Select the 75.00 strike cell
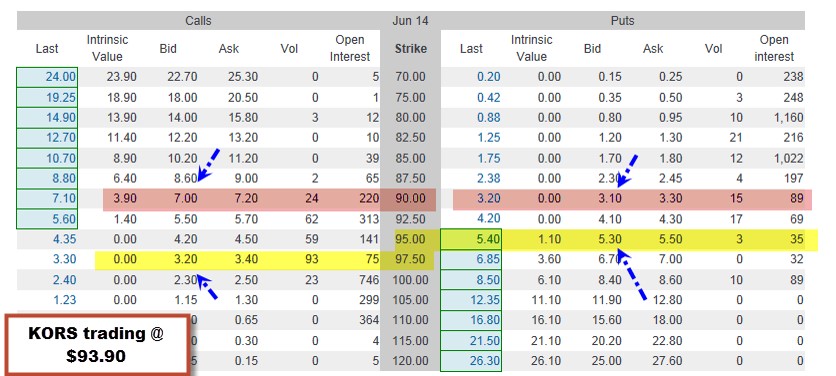Screen dimensions: 836x376 (x=411, y=98)
